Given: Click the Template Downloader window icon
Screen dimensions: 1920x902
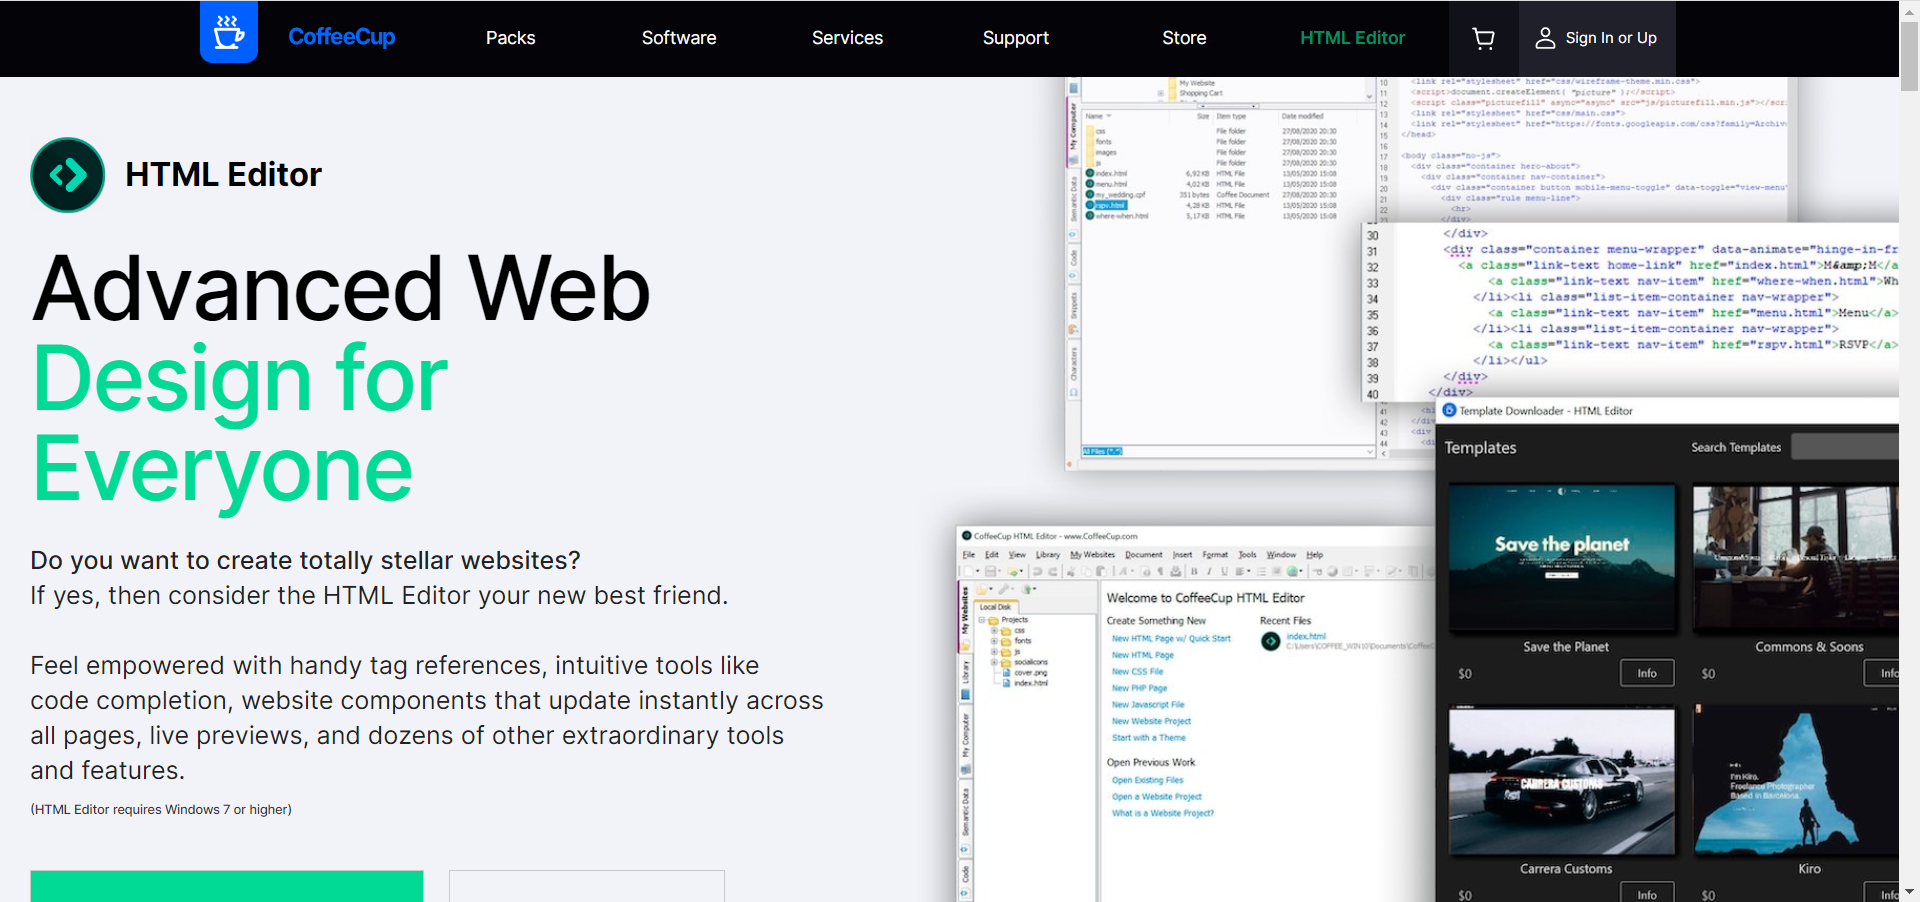Looking at the screenshot, I should pos(1449,410).
